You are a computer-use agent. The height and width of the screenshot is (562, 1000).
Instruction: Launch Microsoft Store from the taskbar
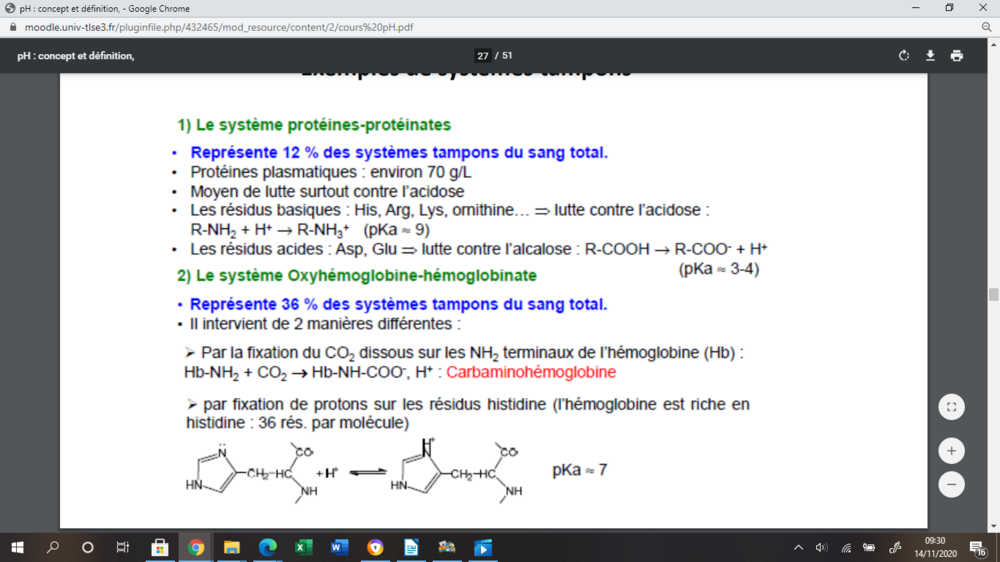tap(159, 547)
